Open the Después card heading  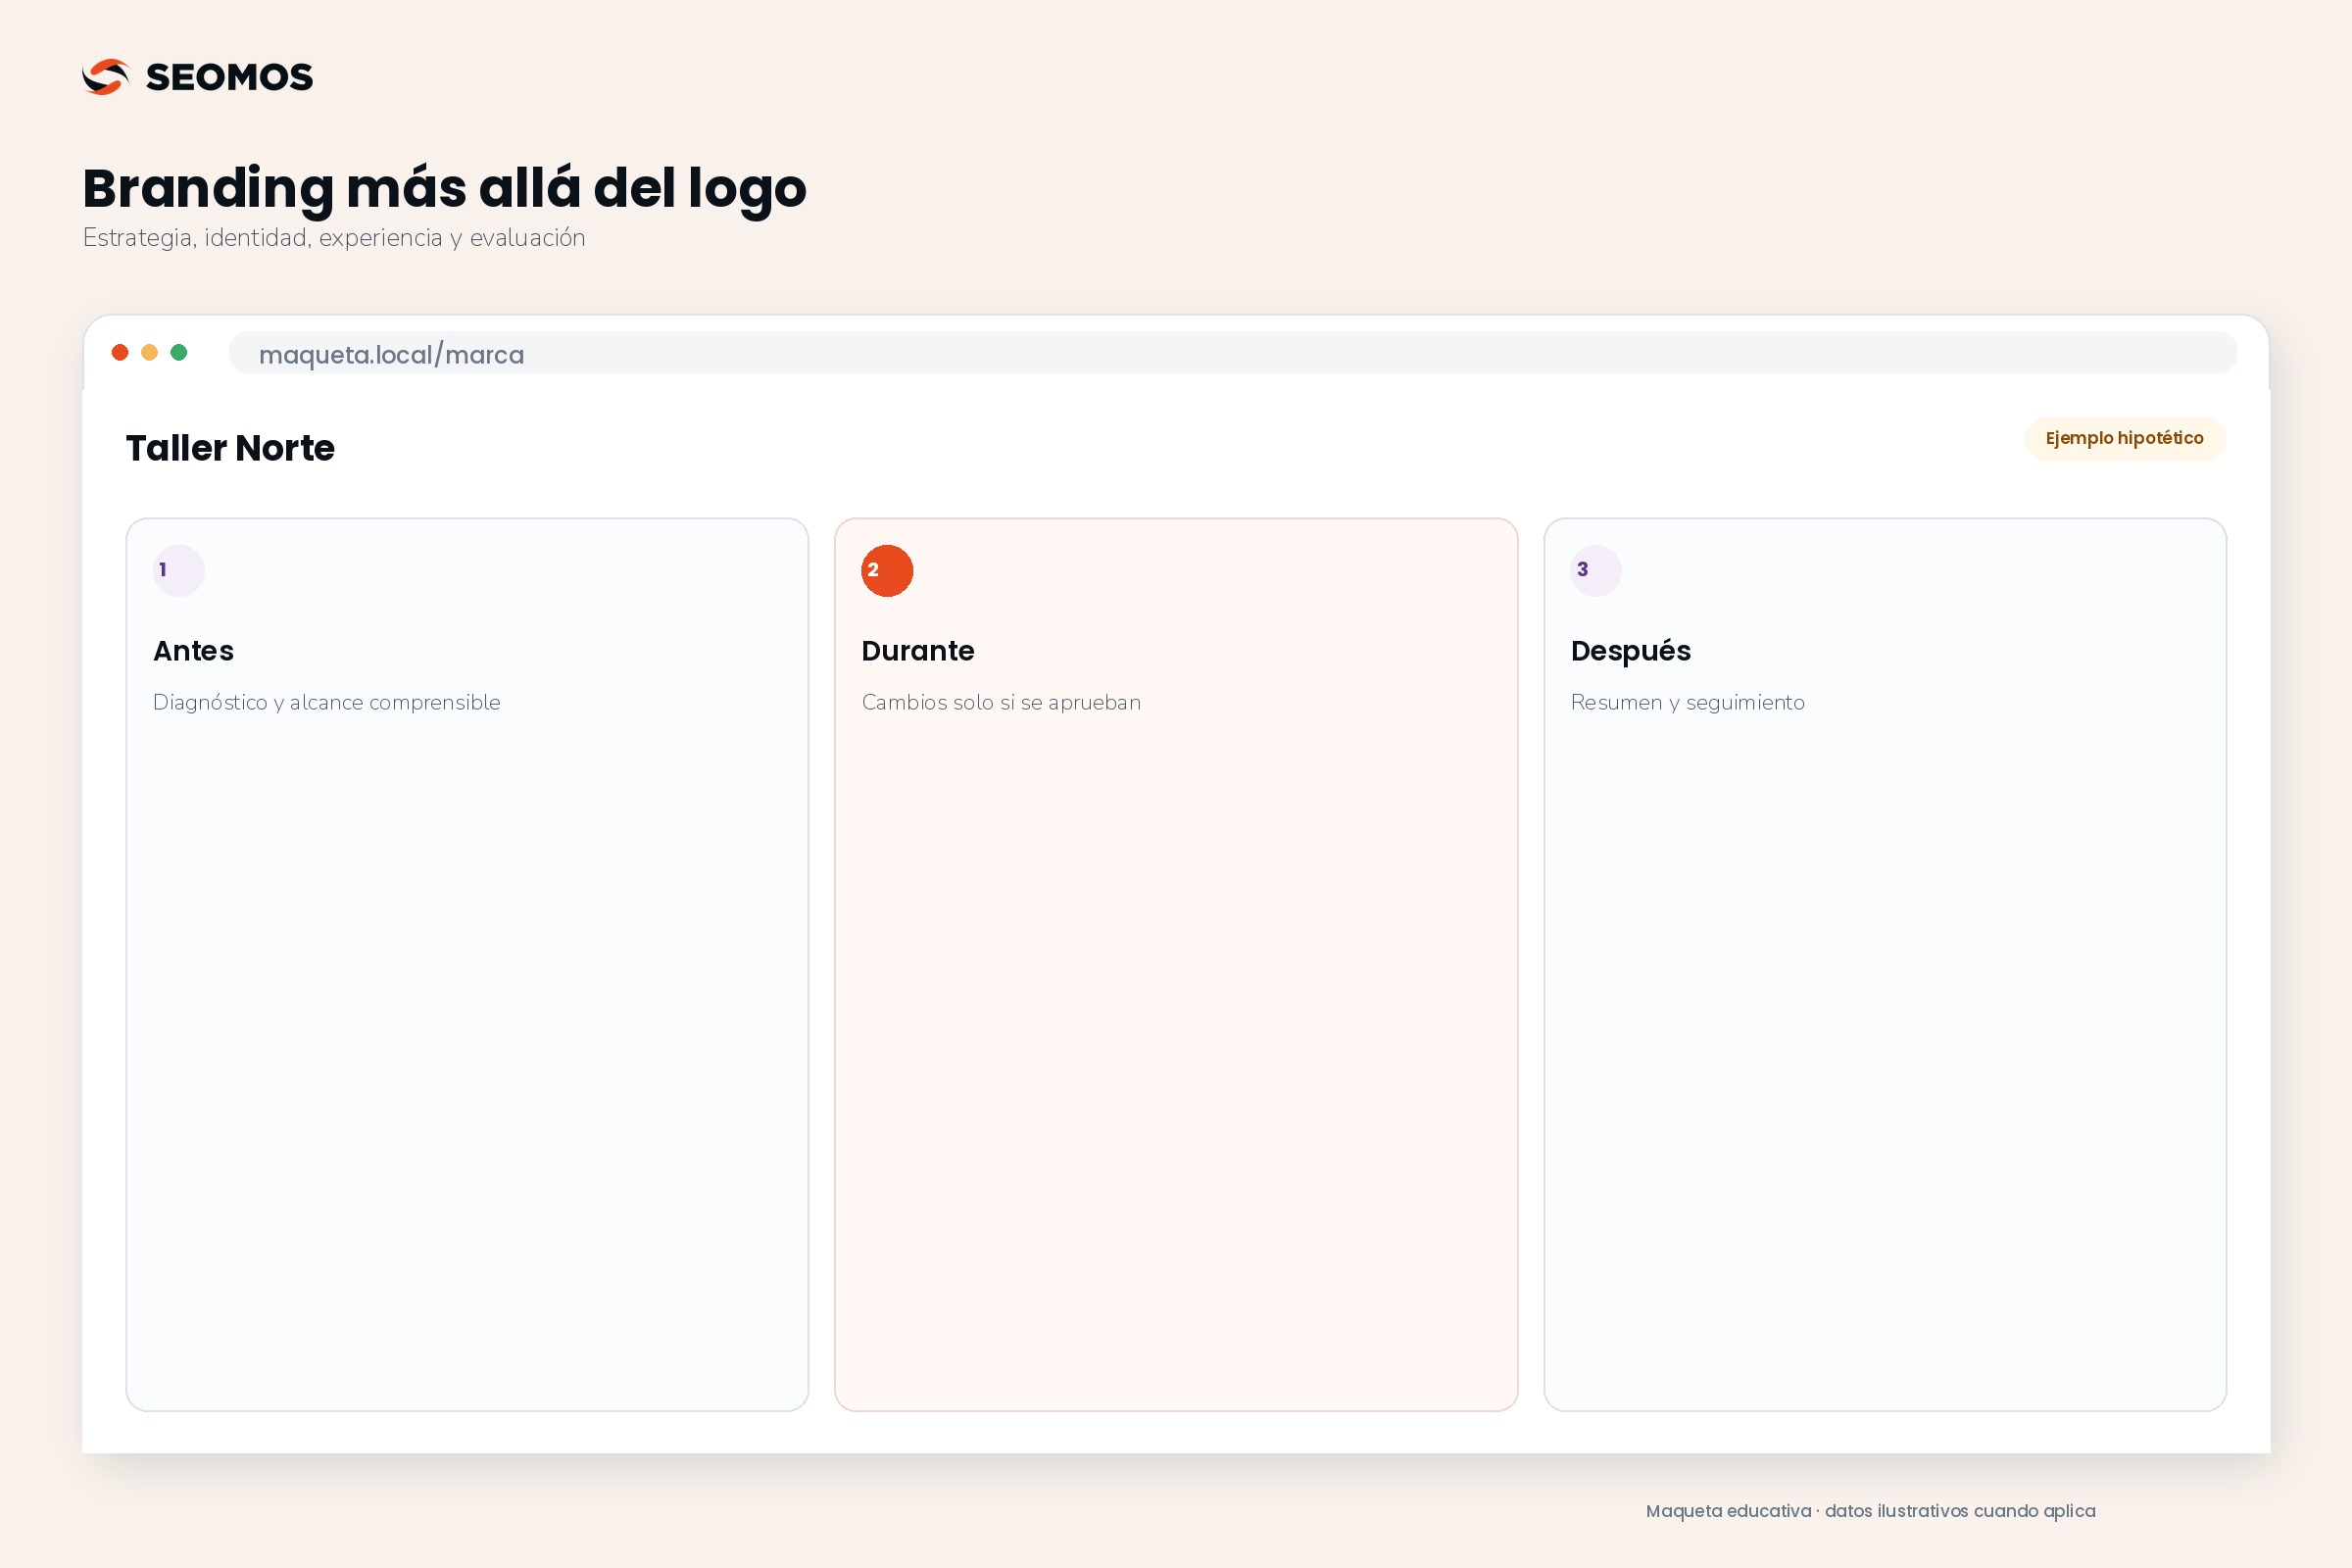1630,652
